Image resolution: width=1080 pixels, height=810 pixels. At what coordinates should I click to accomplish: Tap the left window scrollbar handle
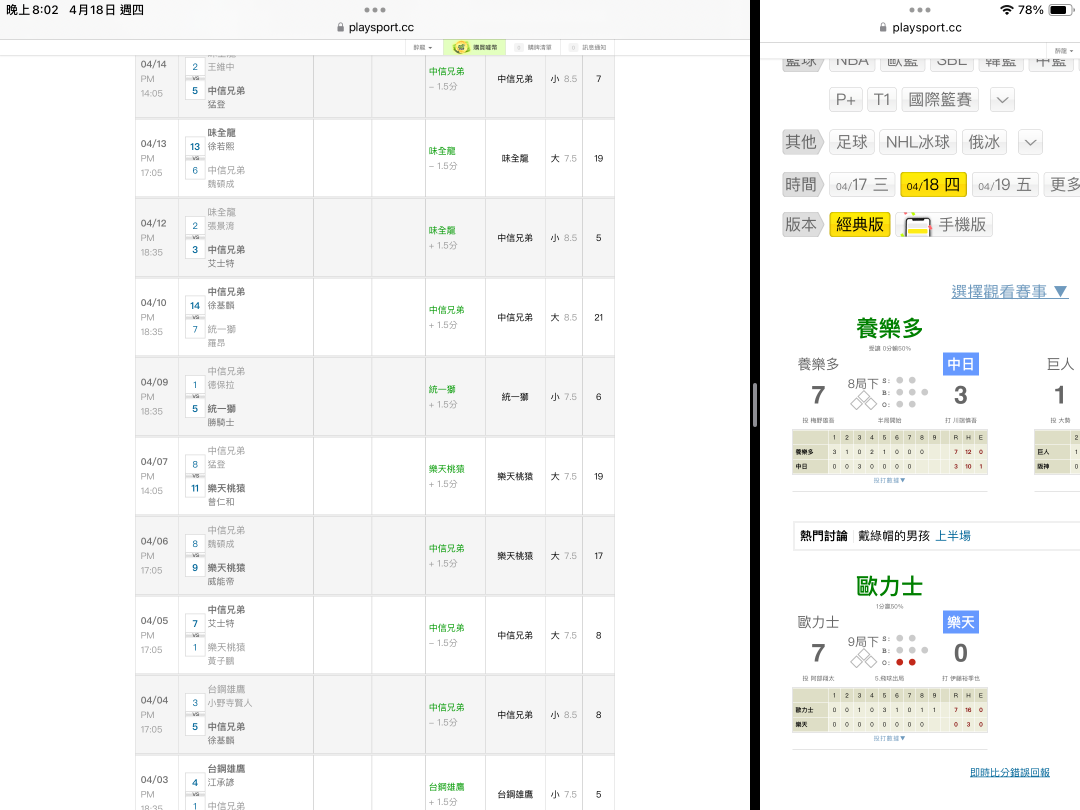(755, 405)
